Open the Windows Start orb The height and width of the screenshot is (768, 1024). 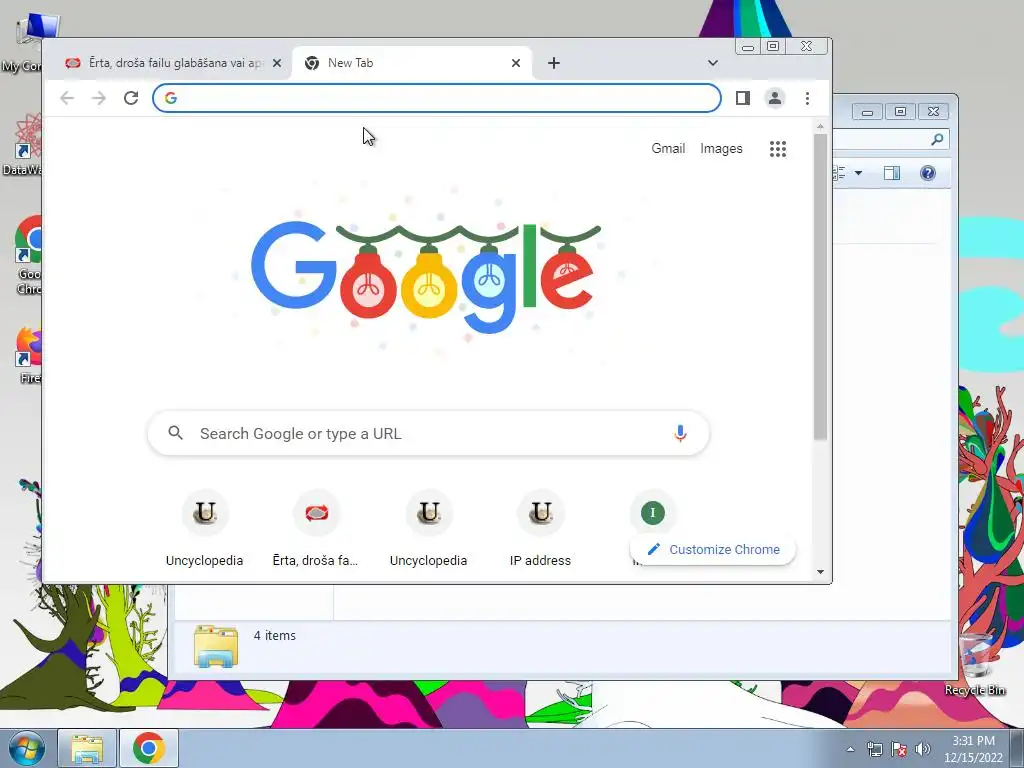[26, 748]
